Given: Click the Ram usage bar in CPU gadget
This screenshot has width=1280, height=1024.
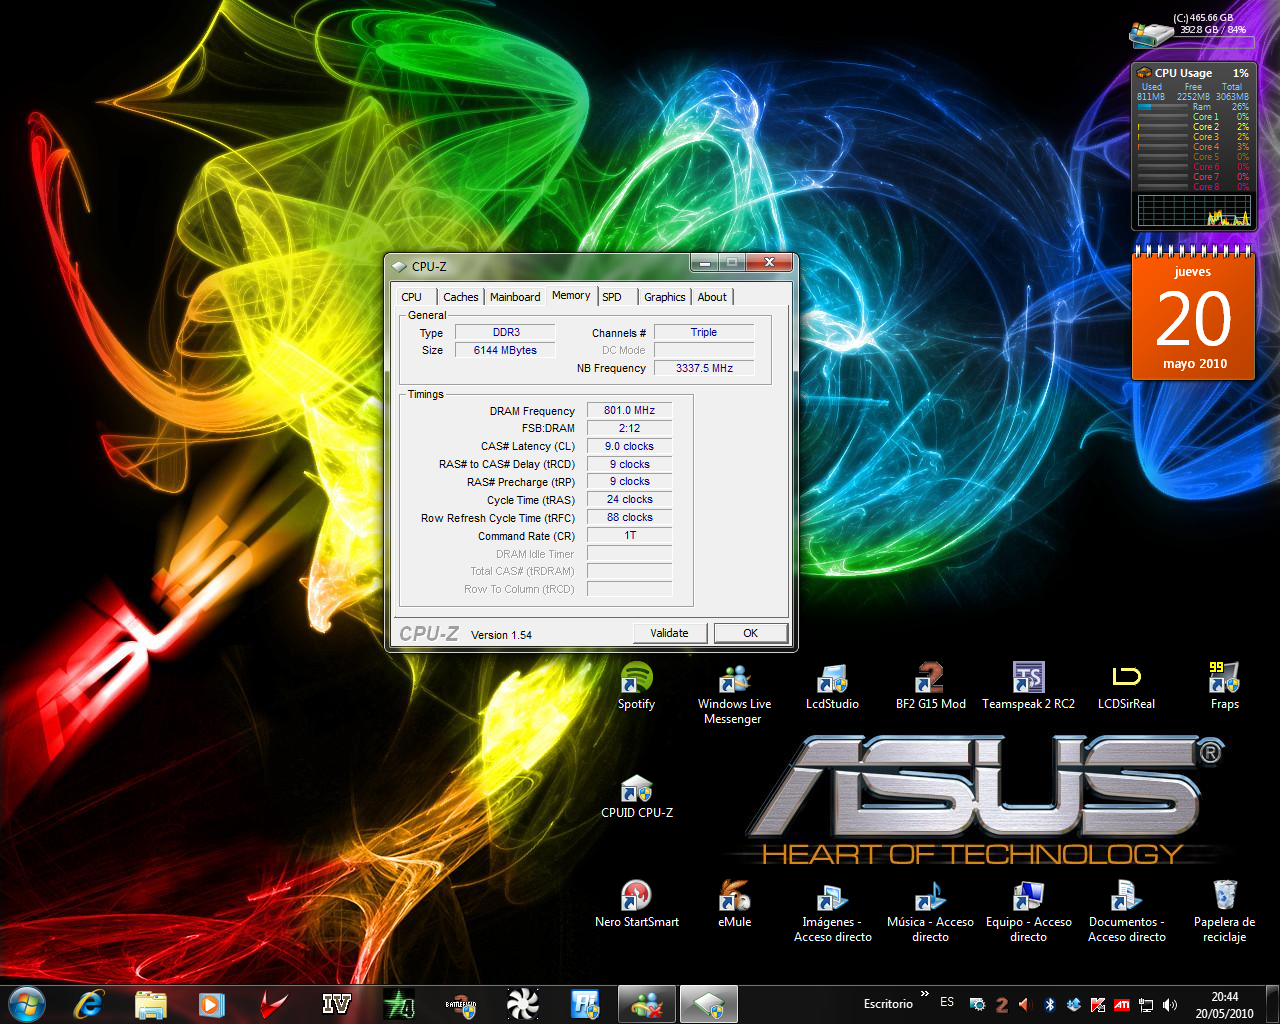Looking at the screenshot, I should pos(1162,107).
